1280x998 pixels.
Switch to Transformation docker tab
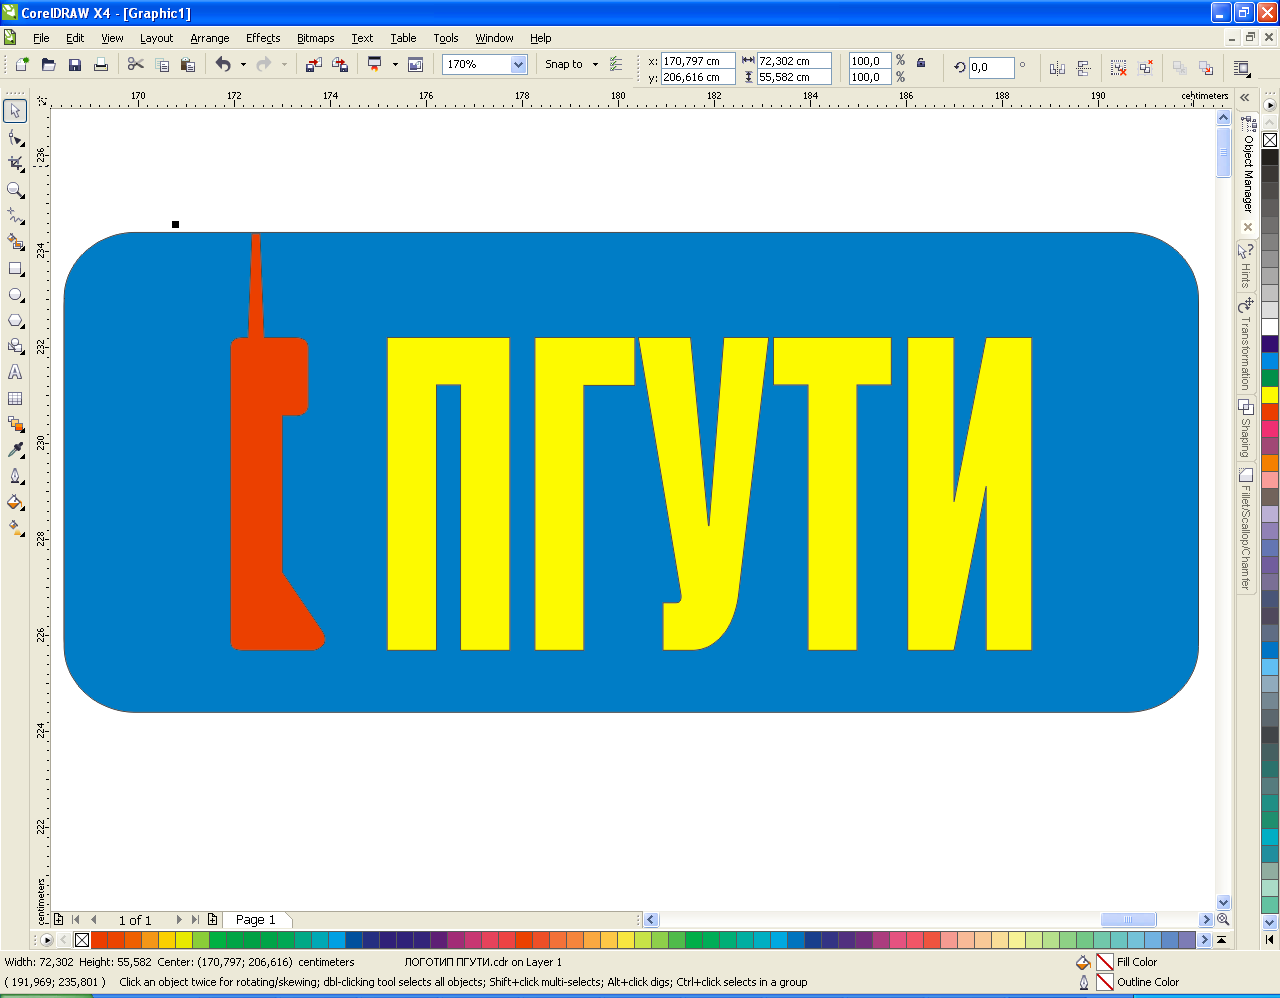click(1246, 345)
